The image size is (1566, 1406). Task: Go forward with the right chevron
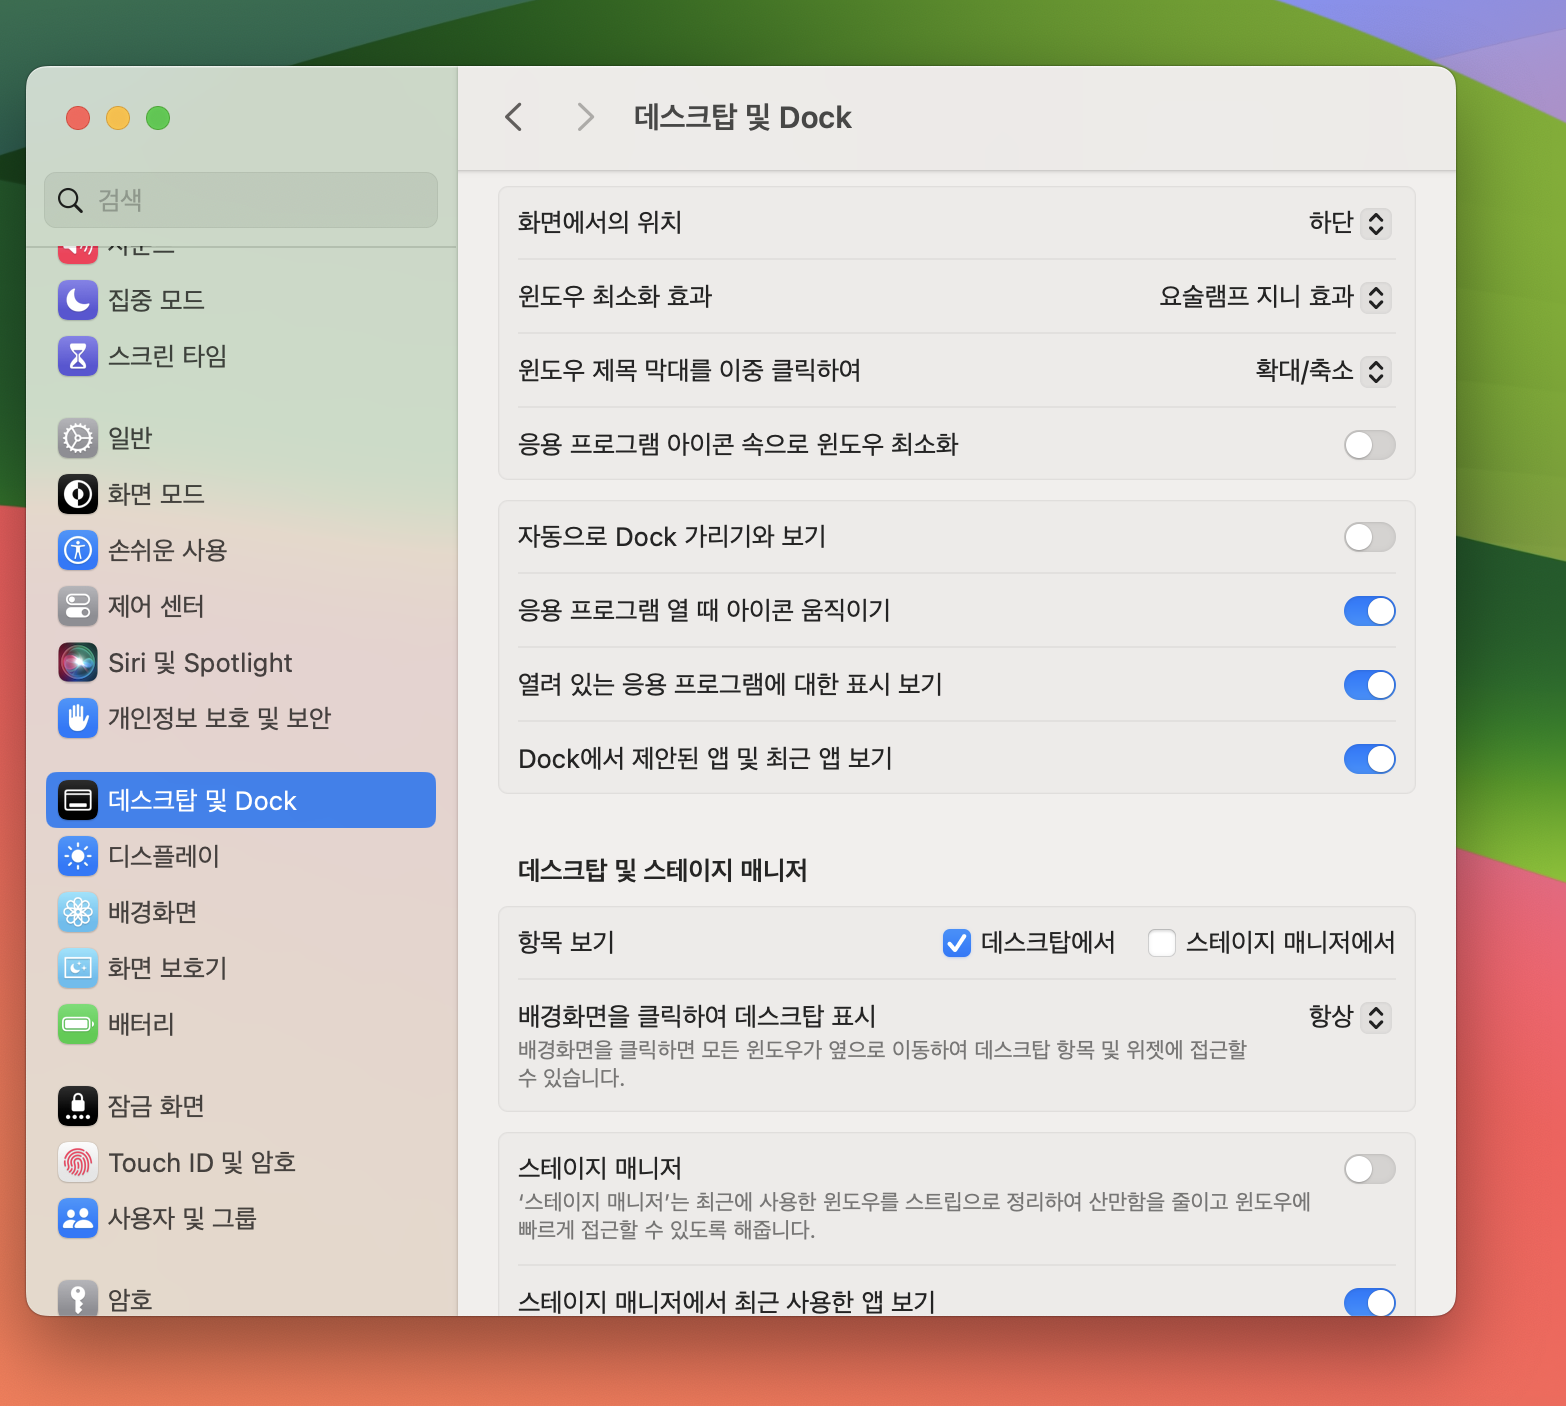coord(586,117)
